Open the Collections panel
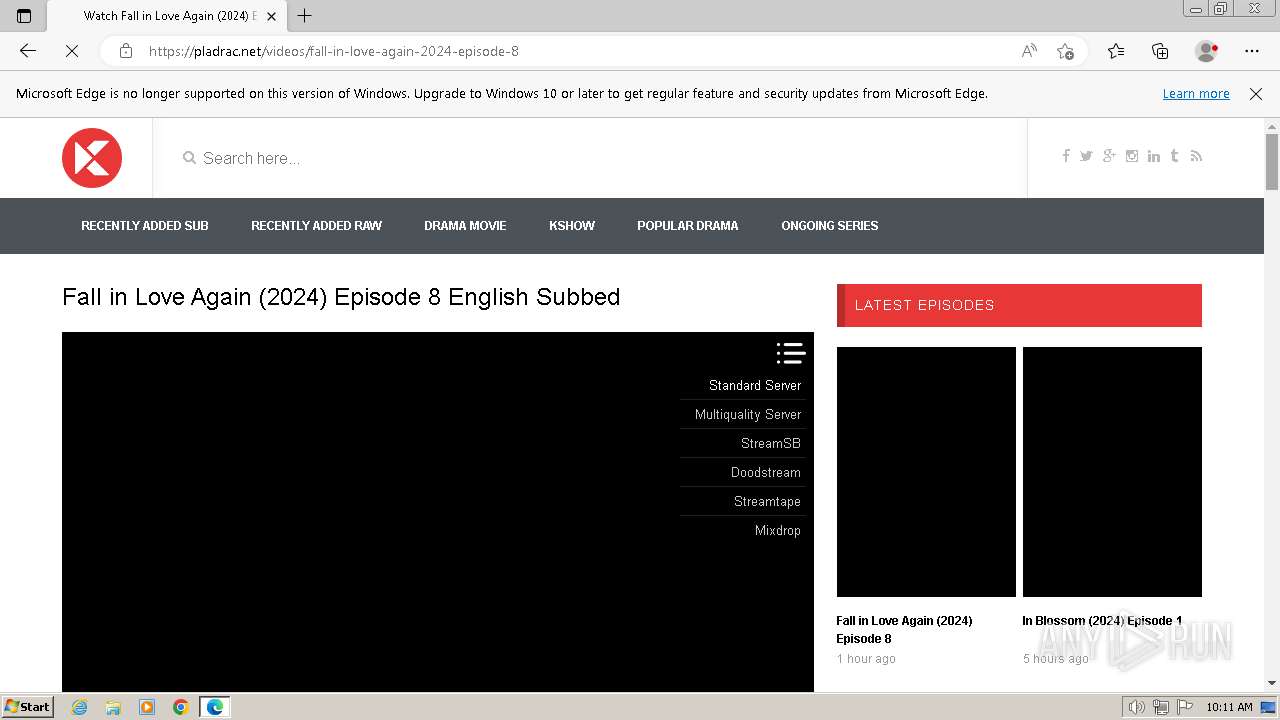The height and width of the screenshot is (720, 1280). [x=1160, y=51]
